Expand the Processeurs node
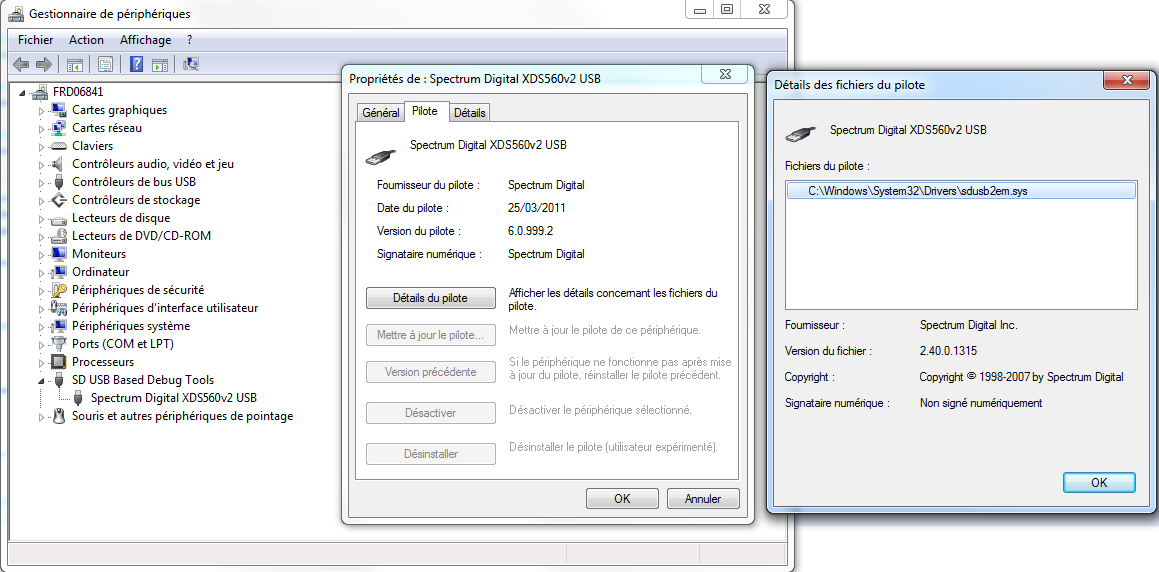 pos(41,362)
